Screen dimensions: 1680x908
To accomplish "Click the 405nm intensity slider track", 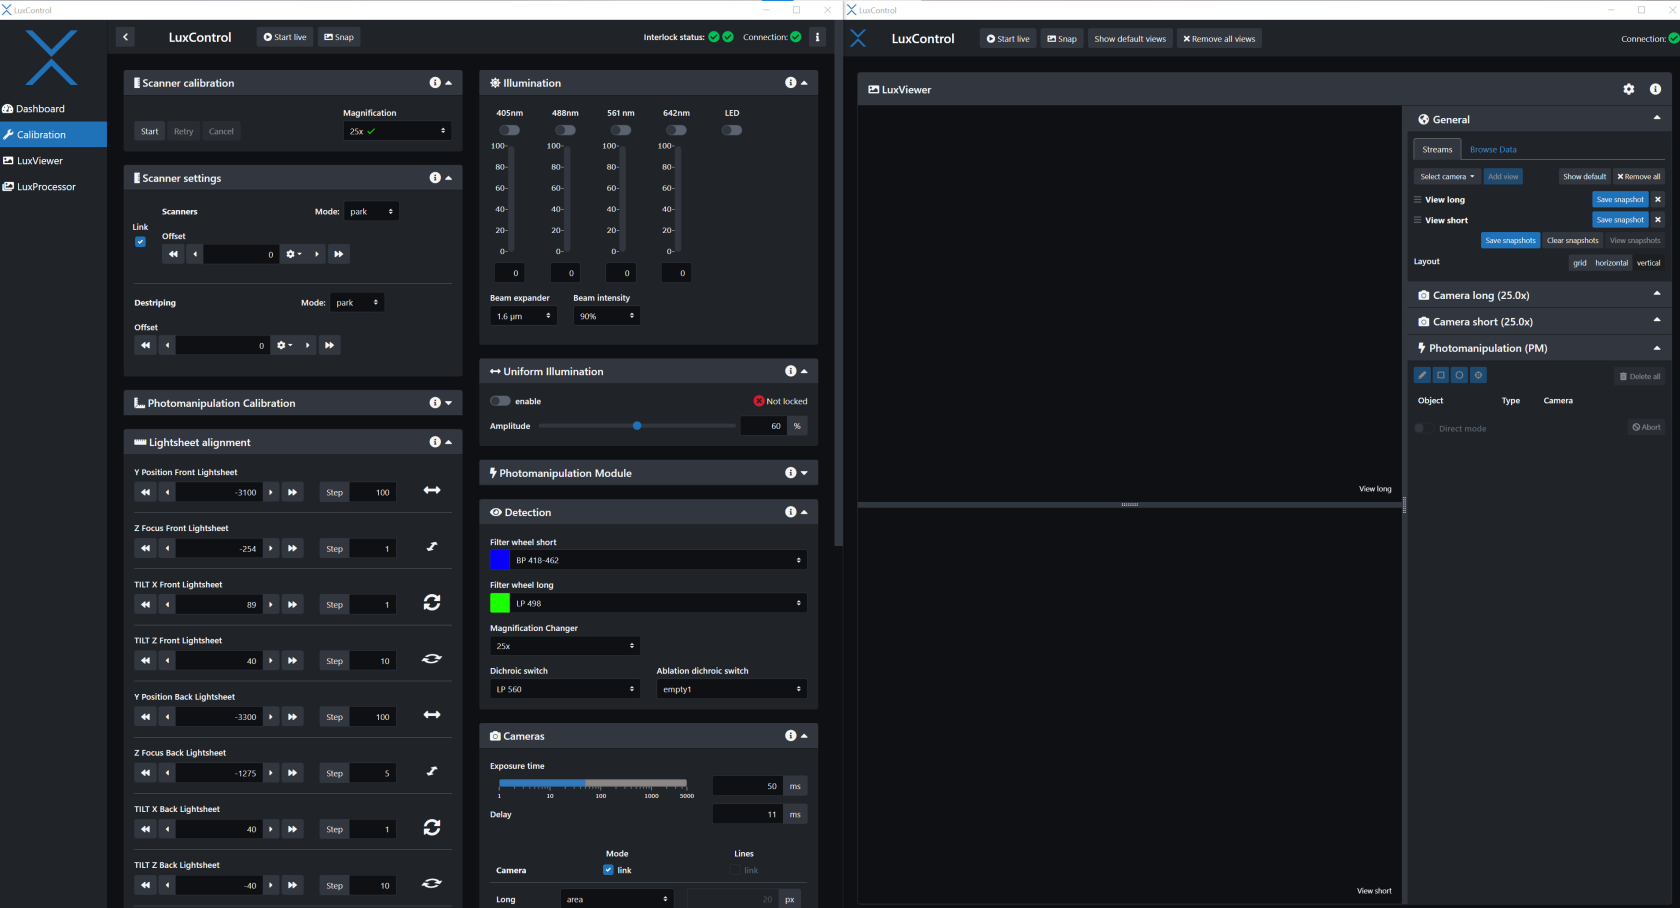I will pyautogui.click(x=512, y=198).
